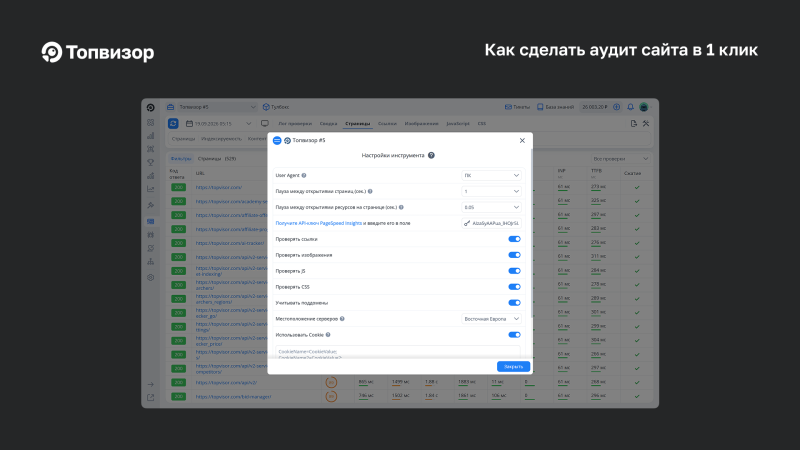Open the bar chart icon in sidebar
800x450 pixels.
(x=151, y=136)
